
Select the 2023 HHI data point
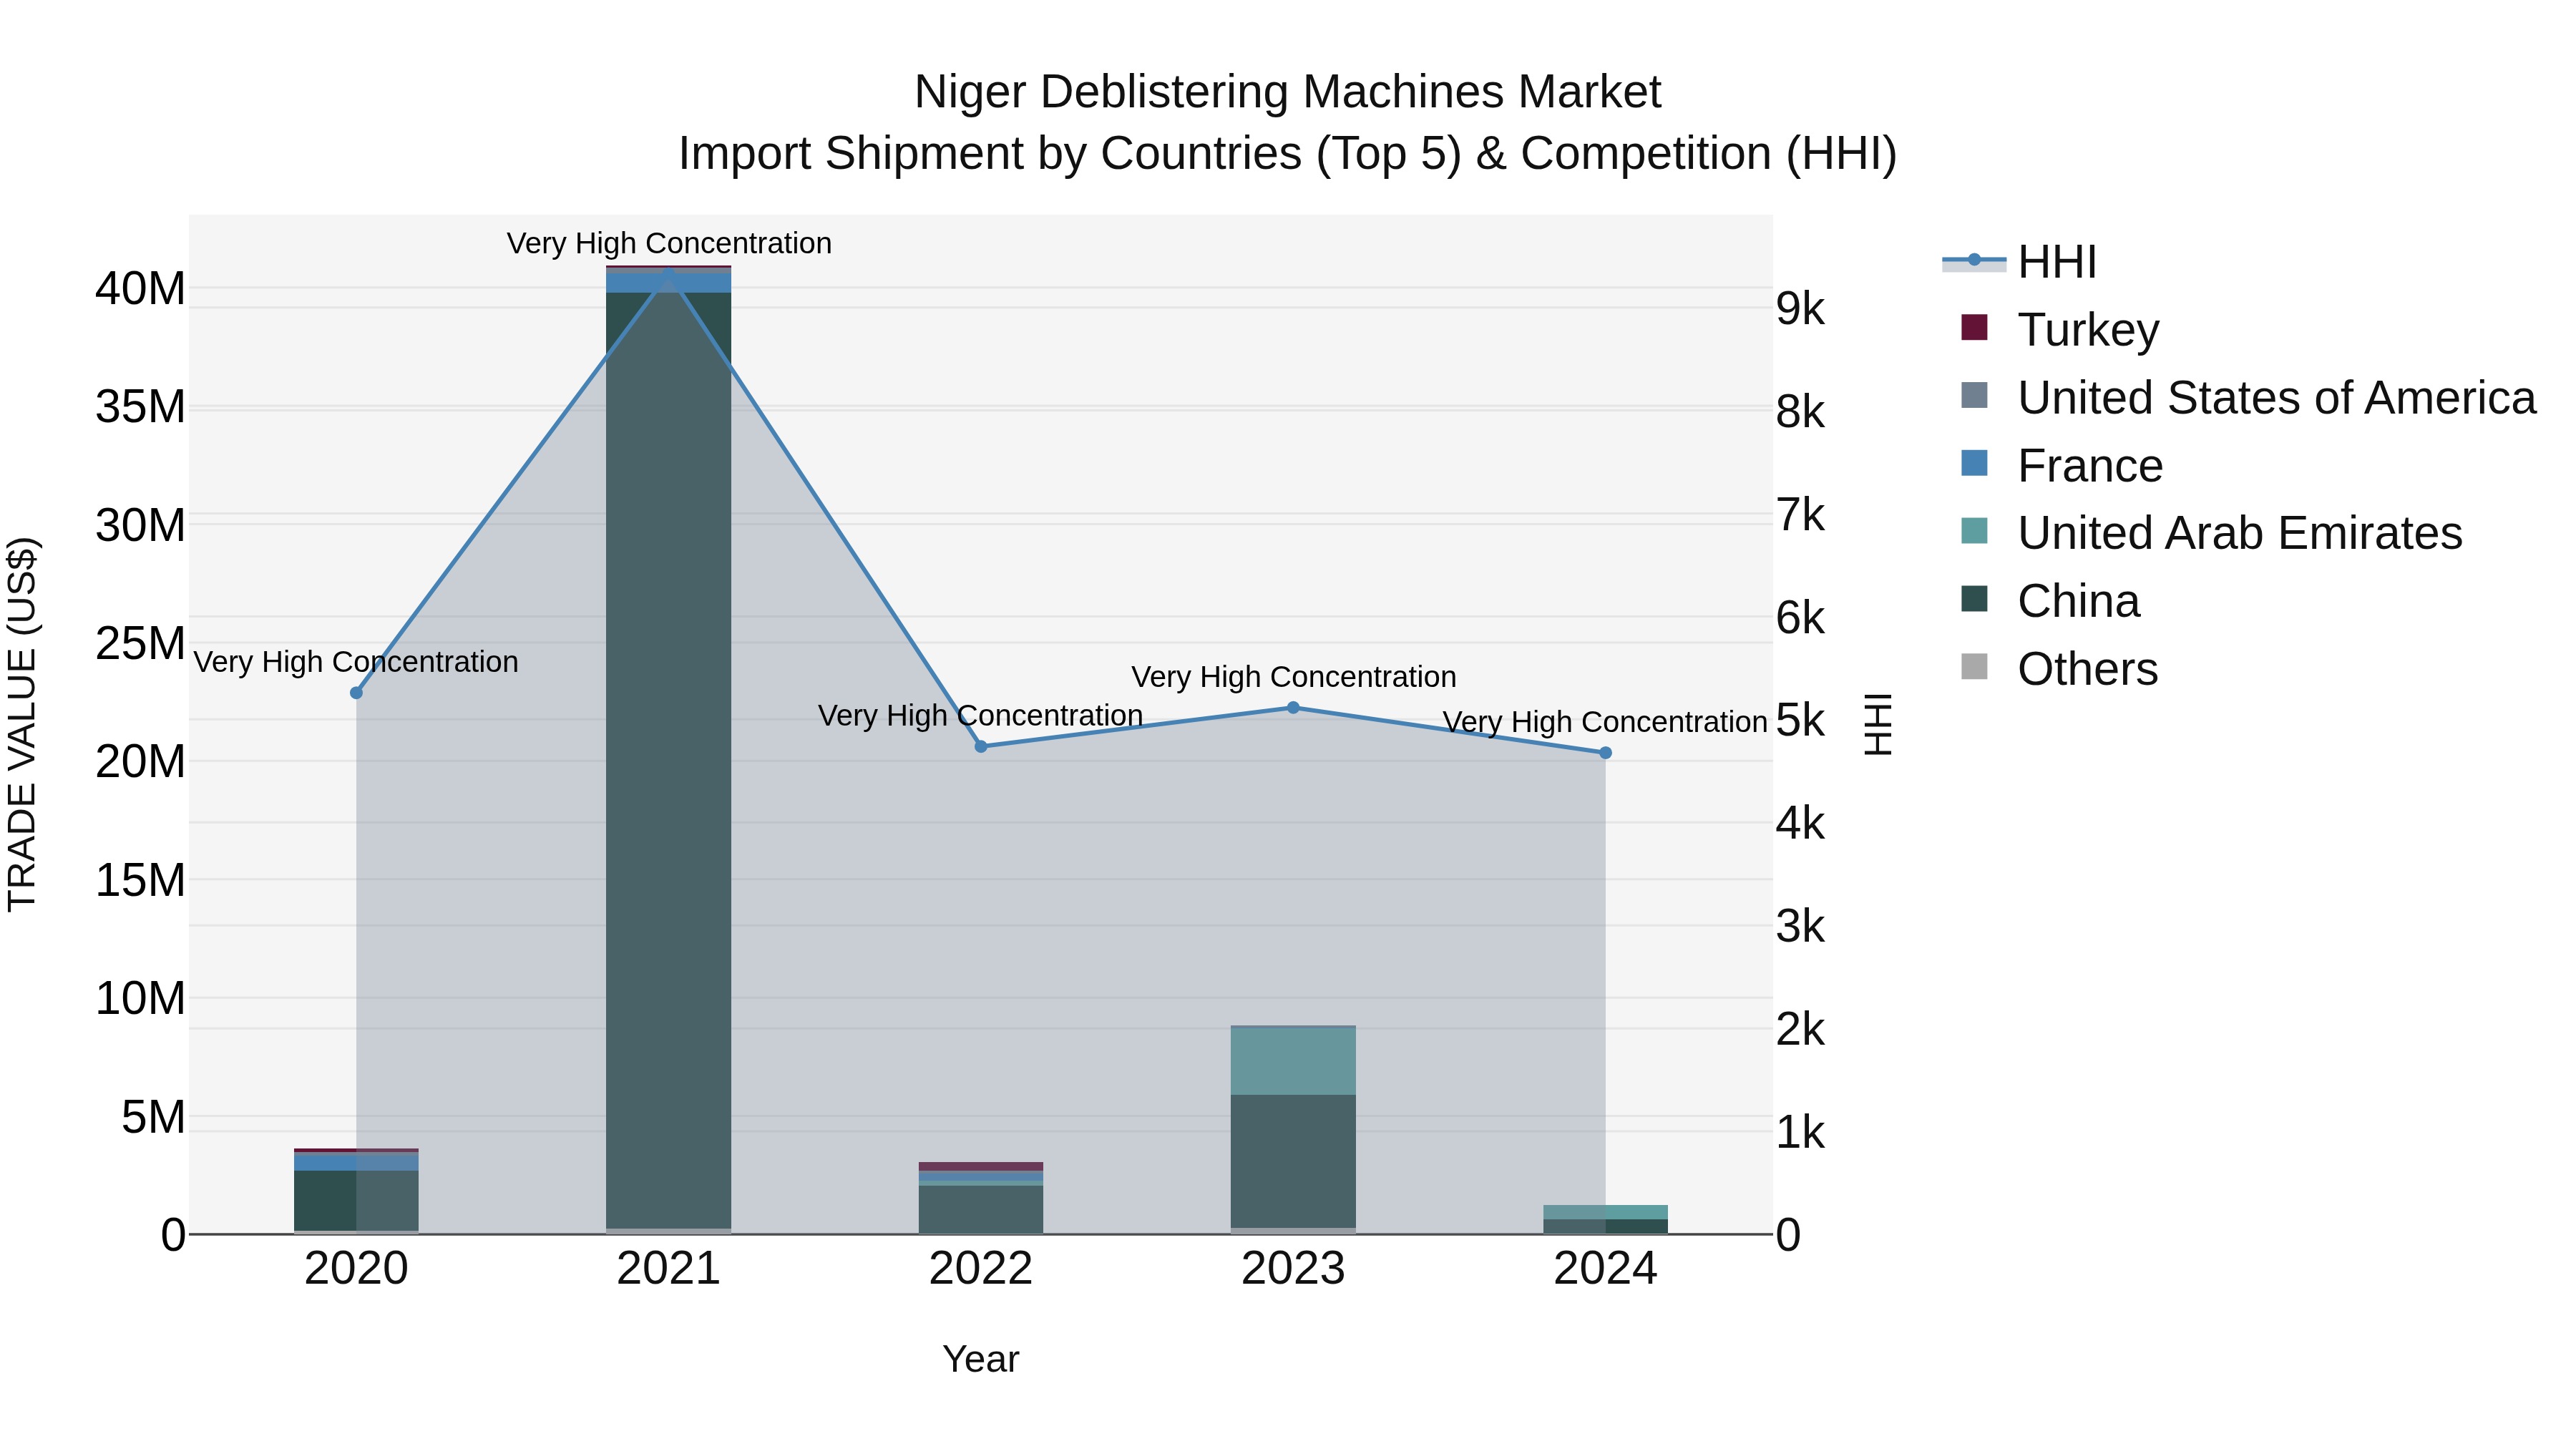[x=1293, y=707]
